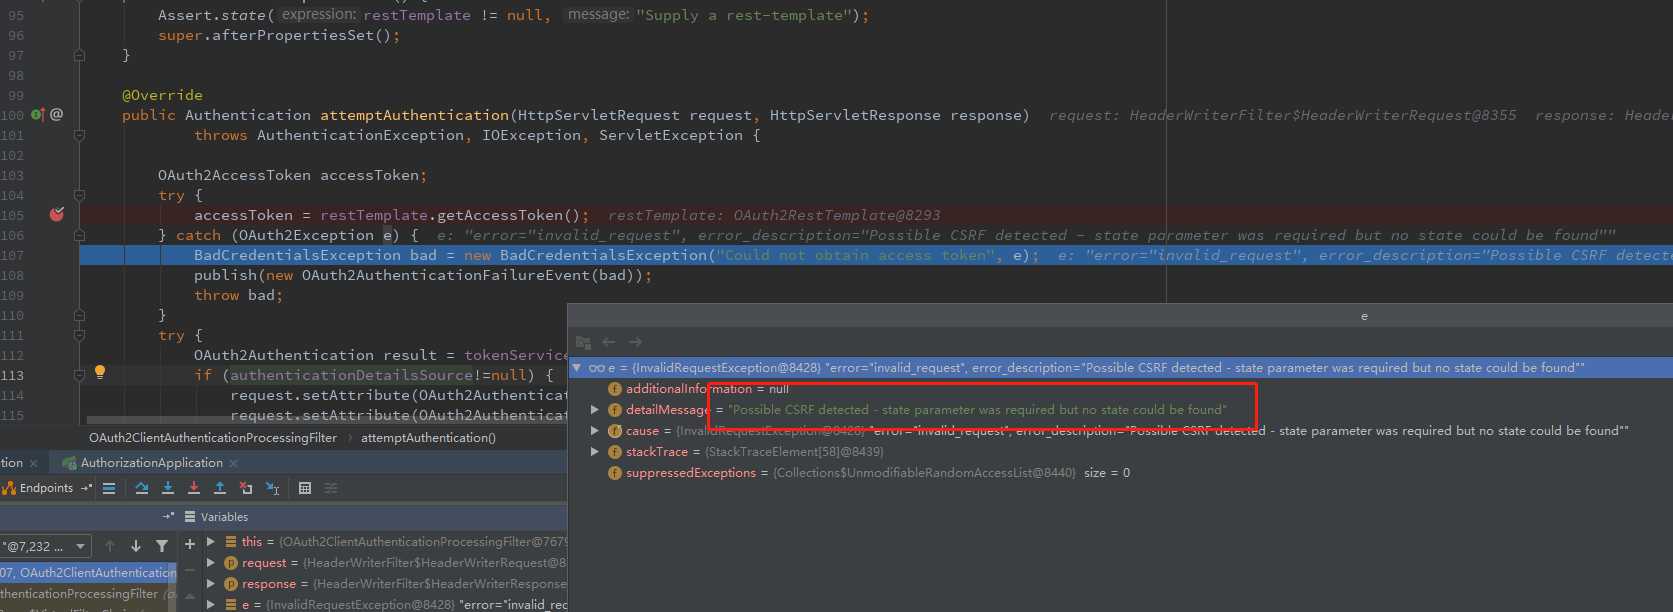
Task: Click the red Force Step Into icon
Action: coord(194,488)
